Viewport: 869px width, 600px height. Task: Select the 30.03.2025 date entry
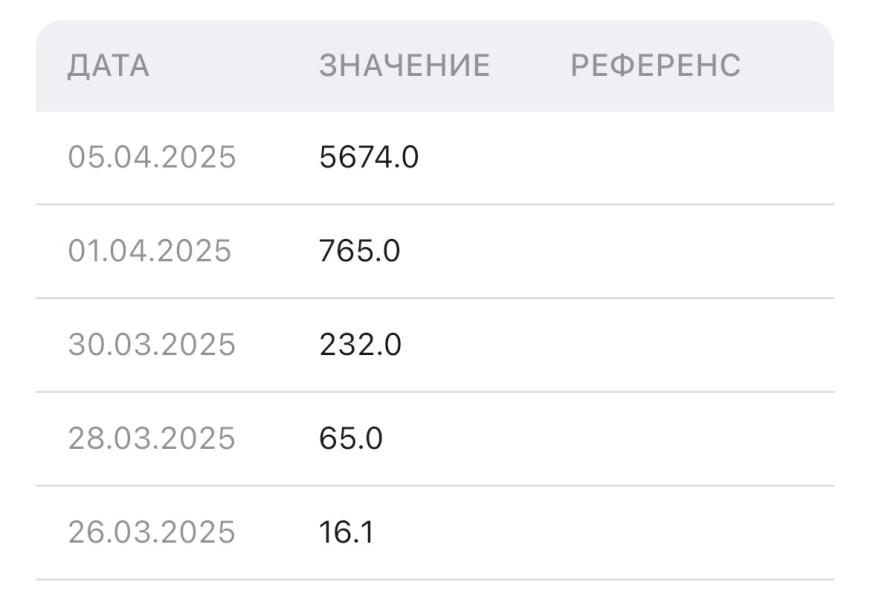[x=152, y=345]
